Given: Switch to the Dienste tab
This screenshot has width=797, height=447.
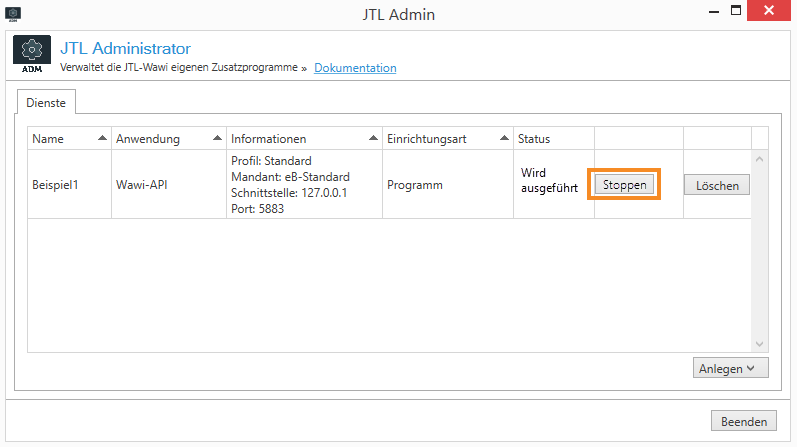Looking at the screenshot, I should pyautogui.click(x=46, y=101).
